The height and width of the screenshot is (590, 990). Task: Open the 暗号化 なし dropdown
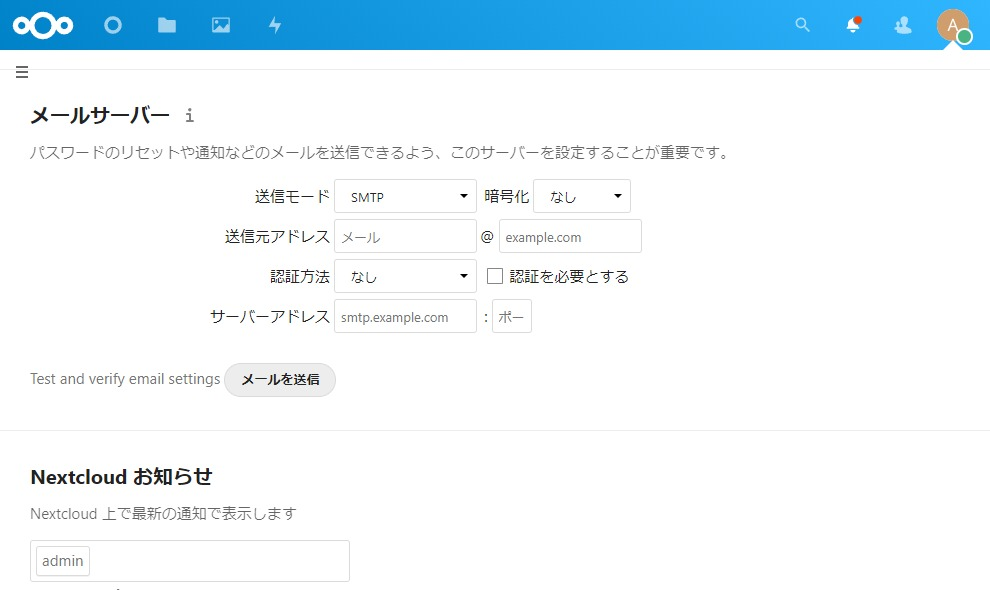click(581, 196)
